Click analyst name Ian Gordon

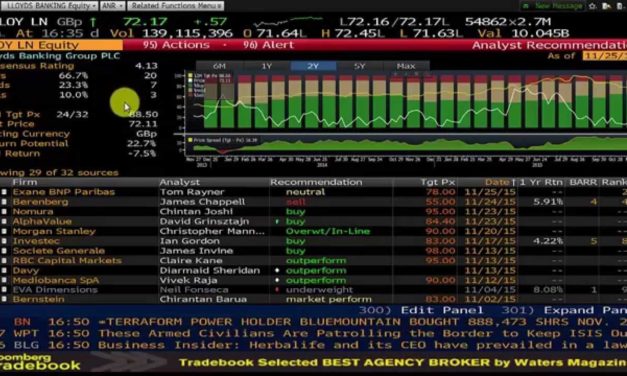pos(190,241)
